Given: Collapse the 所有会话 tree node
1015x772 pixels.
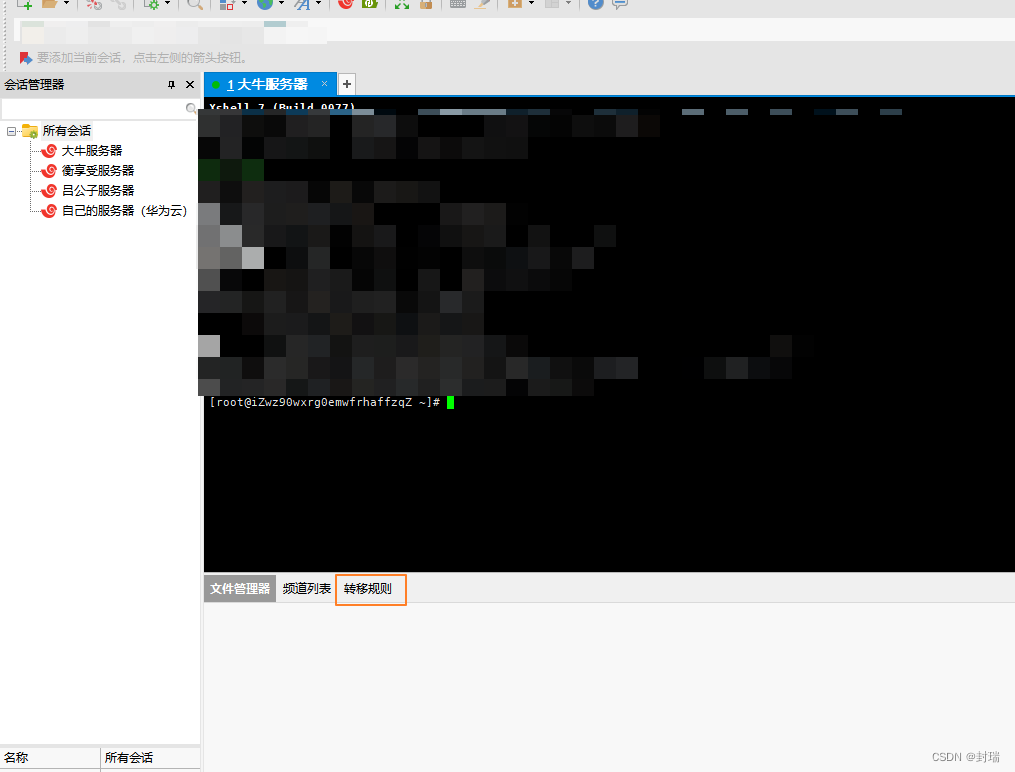Looking at the screenshot, I should pos(11,130).
